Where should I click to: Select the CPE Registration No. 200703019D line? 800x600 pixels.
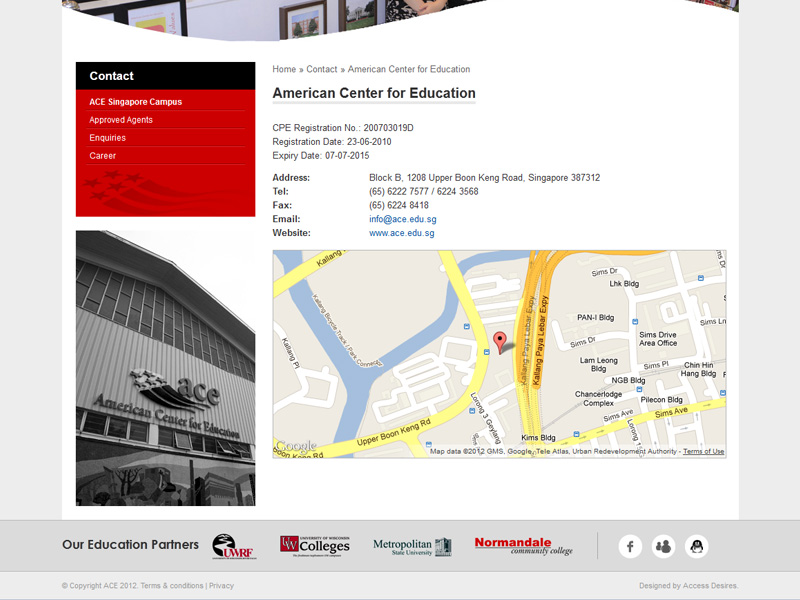(x=343, y=128)
